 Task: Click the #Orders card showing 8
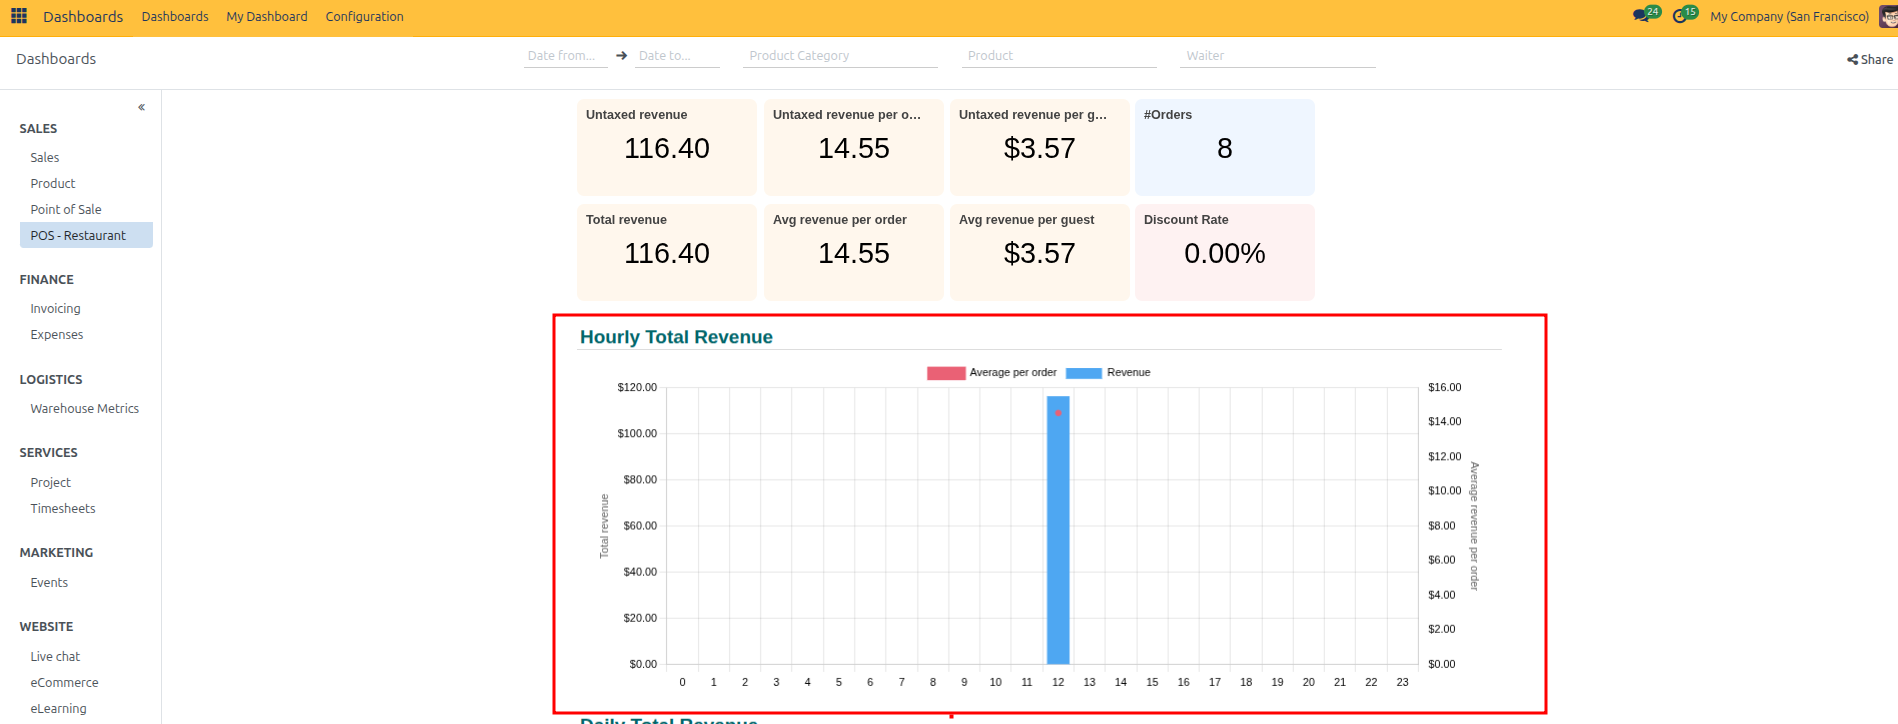pos(1225,147)
